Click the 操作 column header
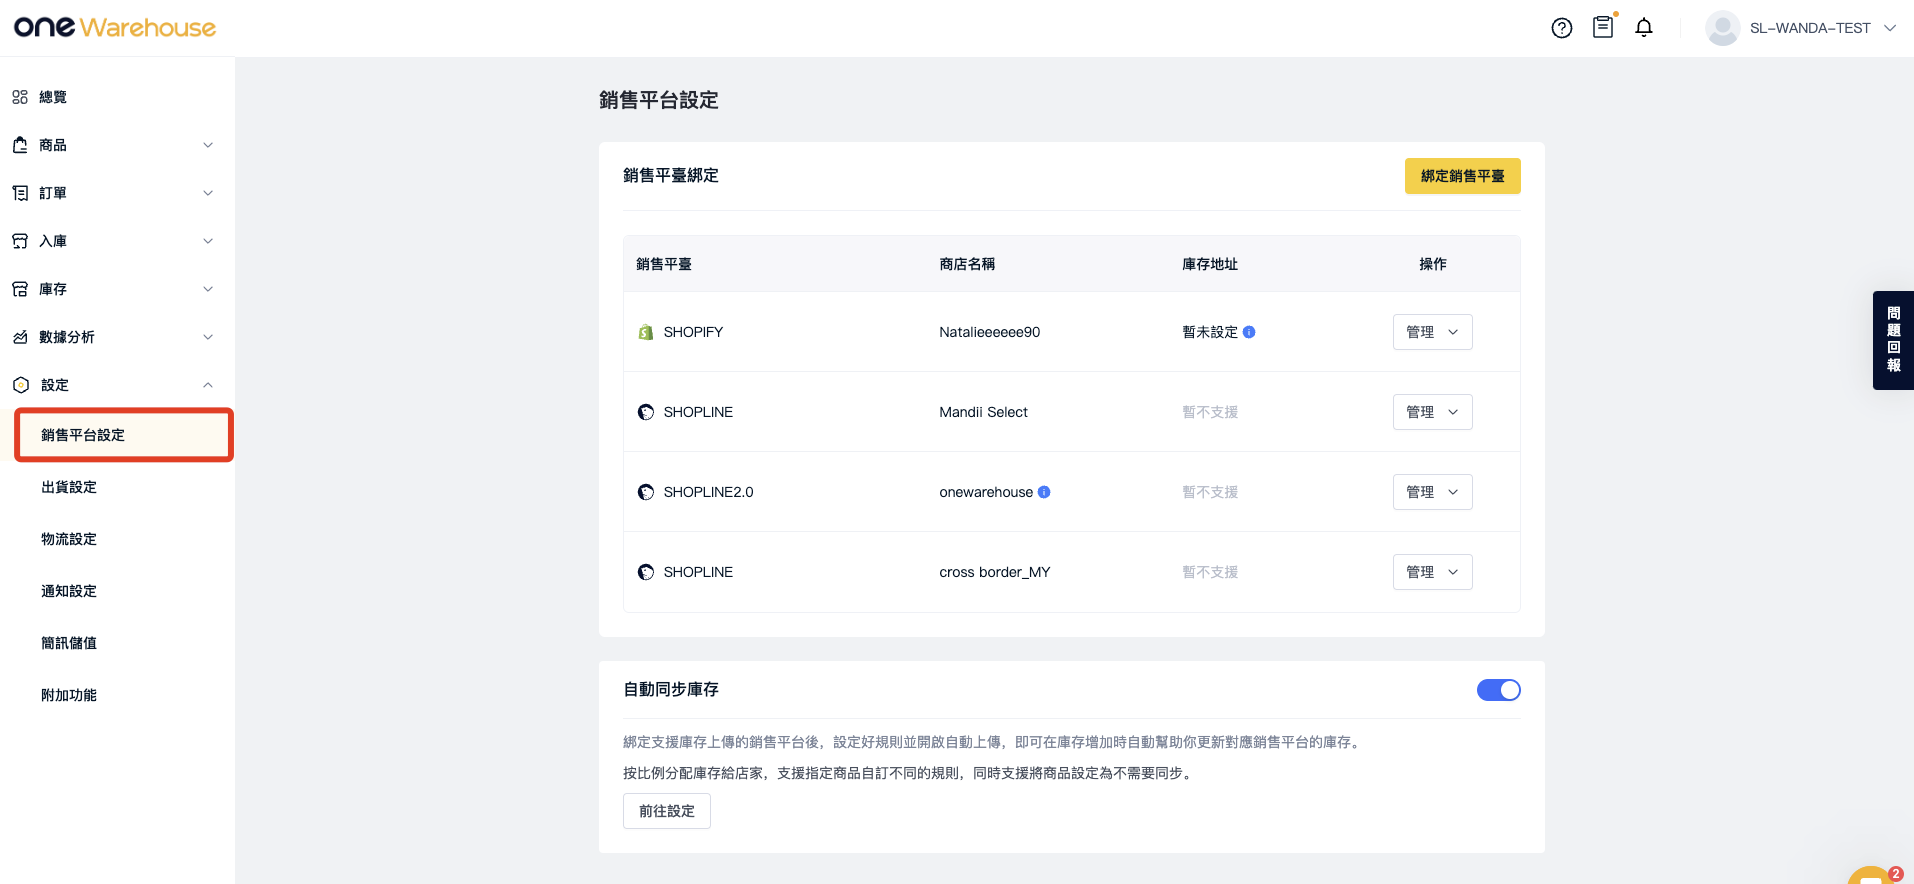Screen dimensions: 1914x884 coord(1433,264)
